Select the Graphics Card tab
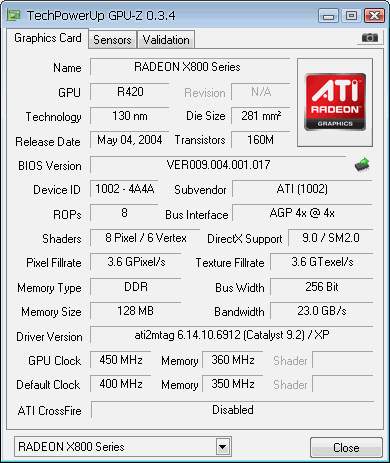 click(48, 38)
